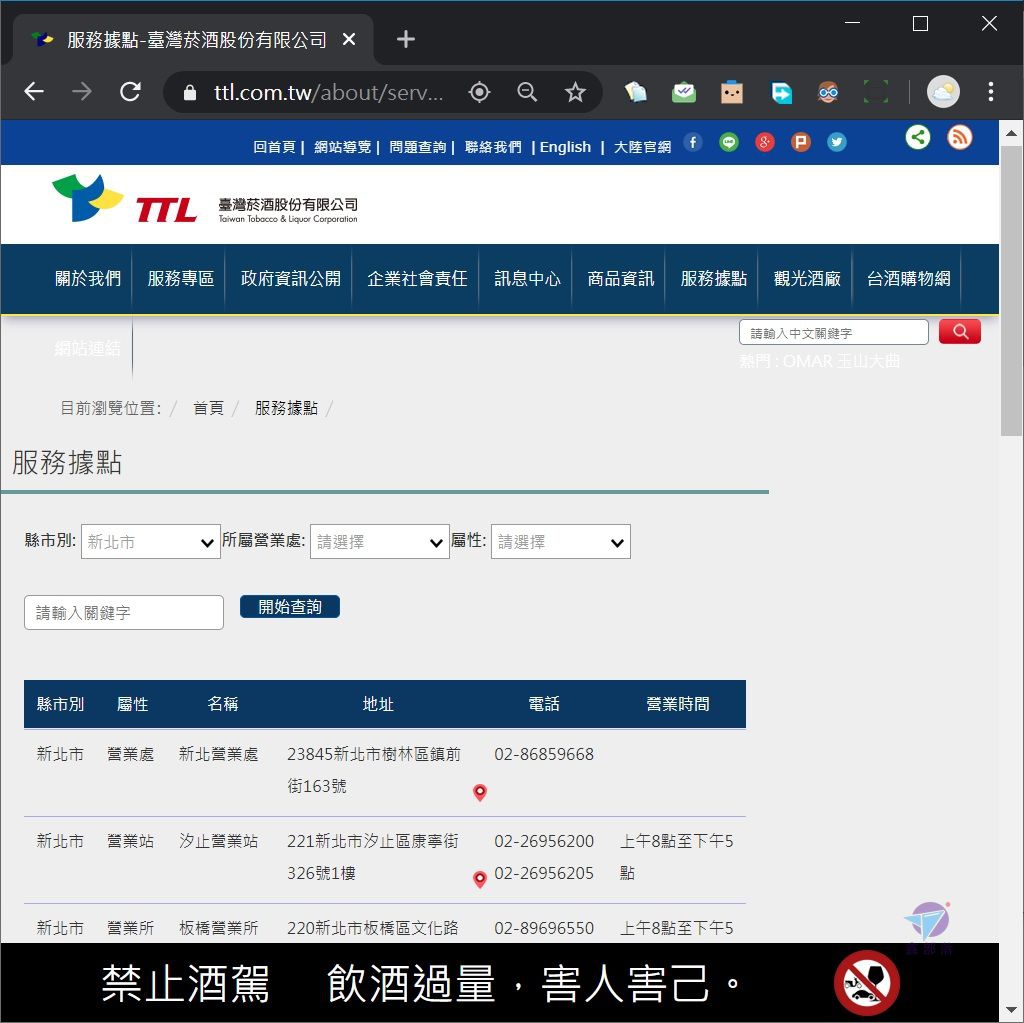Click the address bar URL

coord(328,92)
